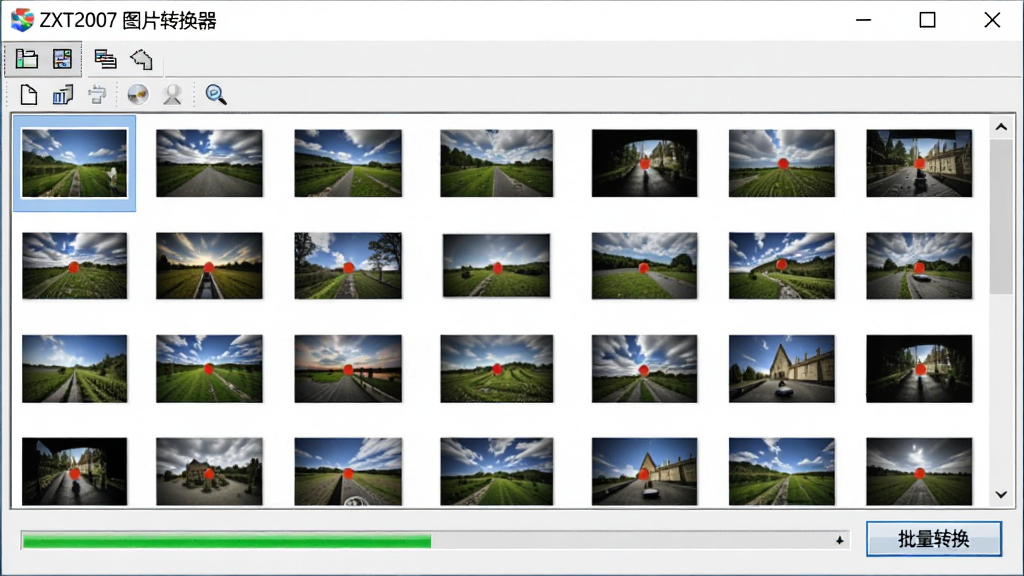Select the first thumbnail in the third row
The image size is (1024, 576).
click(x=74, y=369)
